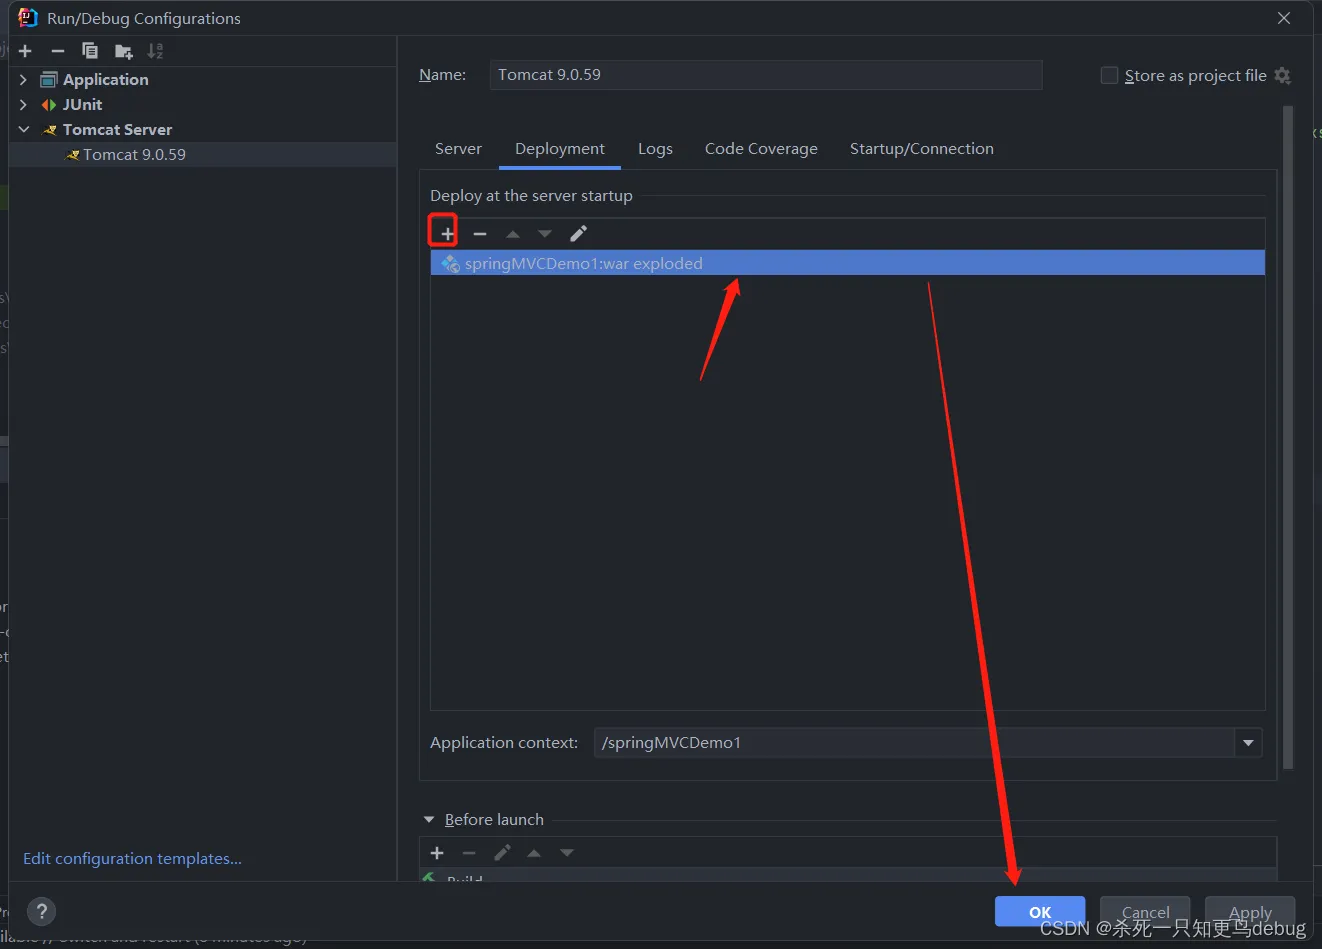This screenshot has height=949, width=1322.
Task: Collapse the Before launch section
Action: point(429,820)
